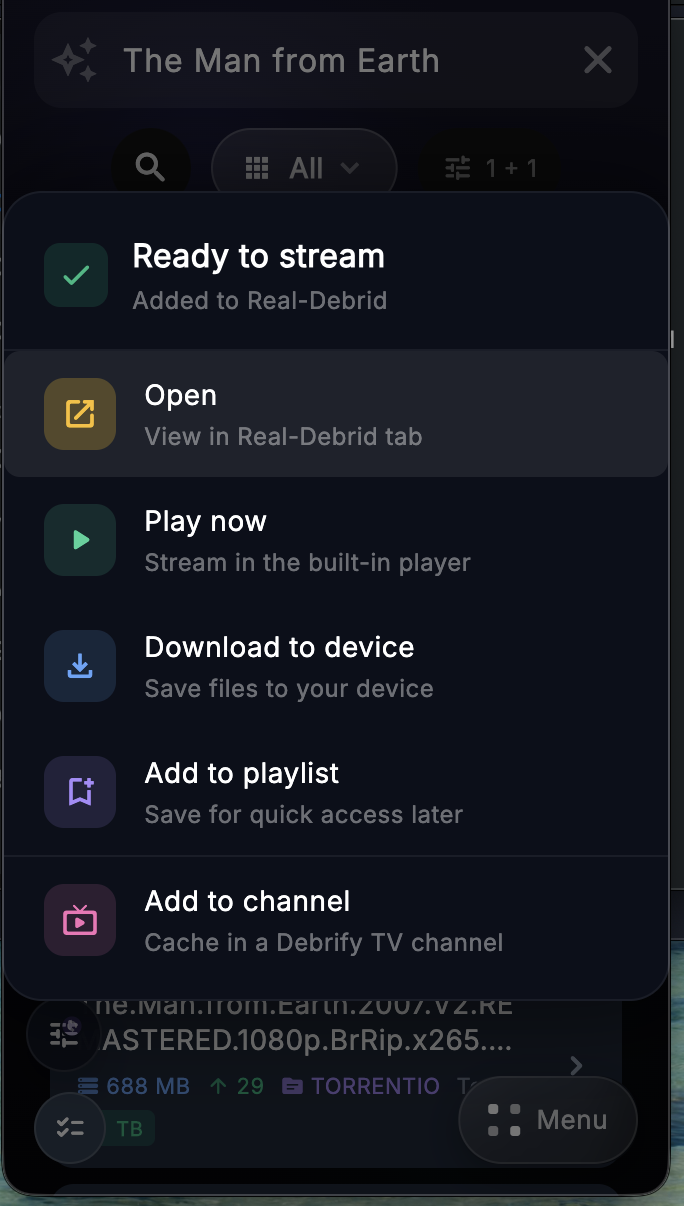Open the Menu button at bottom right
684x1206 pixels.
click(548, 1120)
